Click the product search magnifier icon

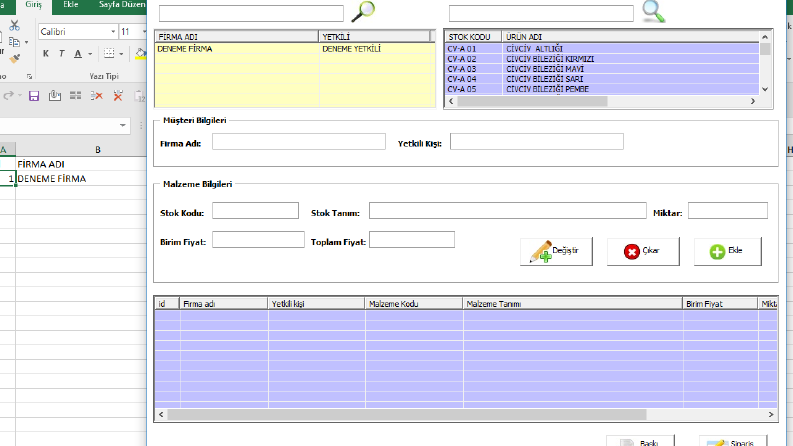coord(653,11)
